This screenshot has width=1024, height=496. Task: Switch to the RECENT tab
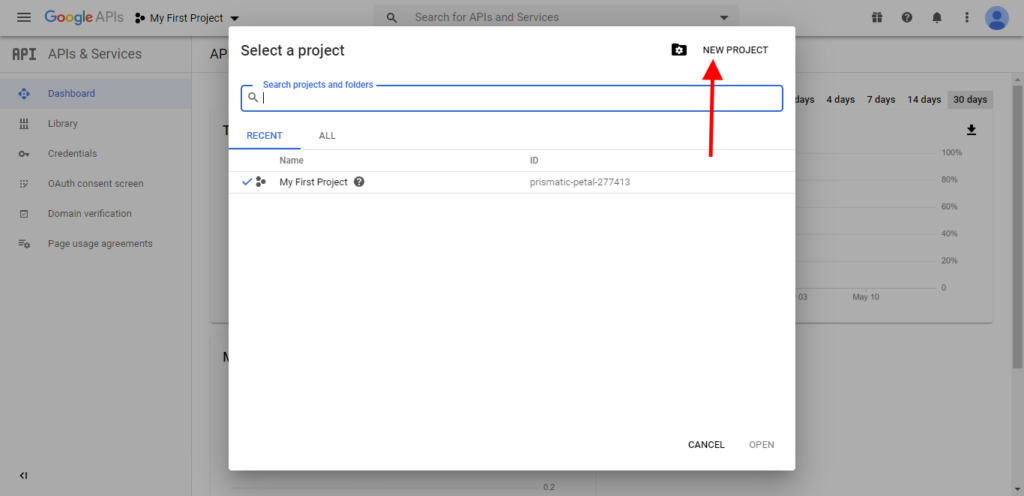pos(264,136)
